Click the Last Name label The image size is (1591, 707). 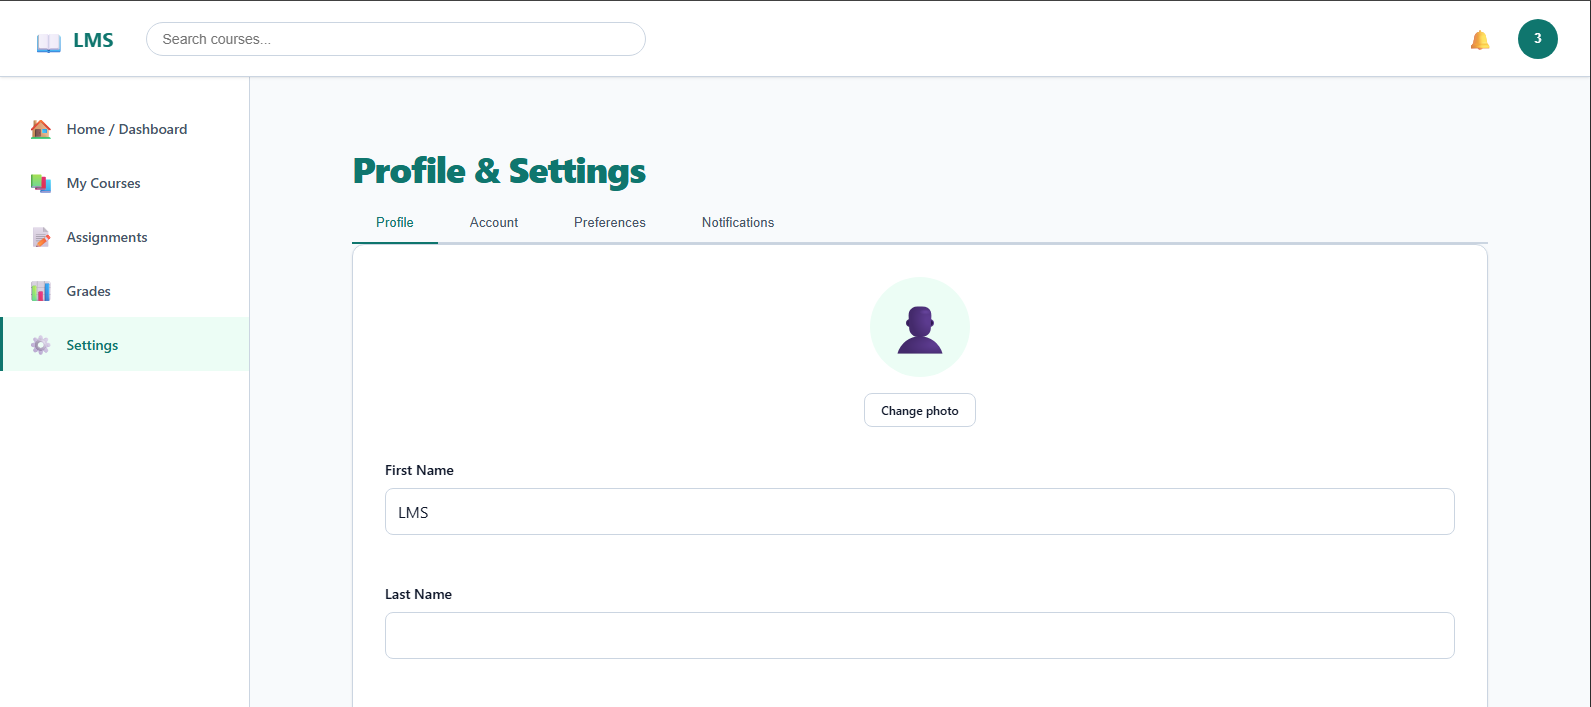[418, 594]
